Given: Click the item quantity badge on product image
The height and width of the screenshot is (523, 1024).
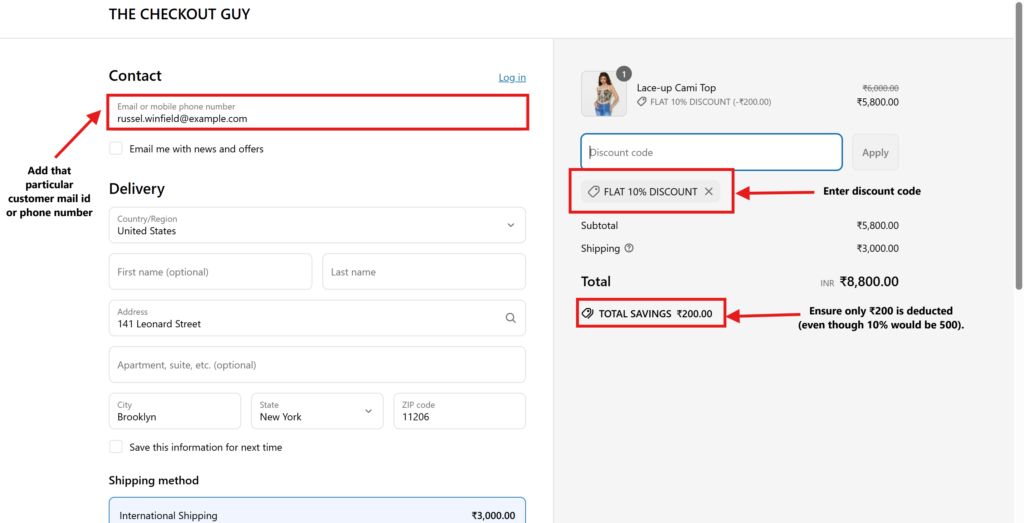Looking at the screenshot, I should pyautogui.click(x=624, y=73).
